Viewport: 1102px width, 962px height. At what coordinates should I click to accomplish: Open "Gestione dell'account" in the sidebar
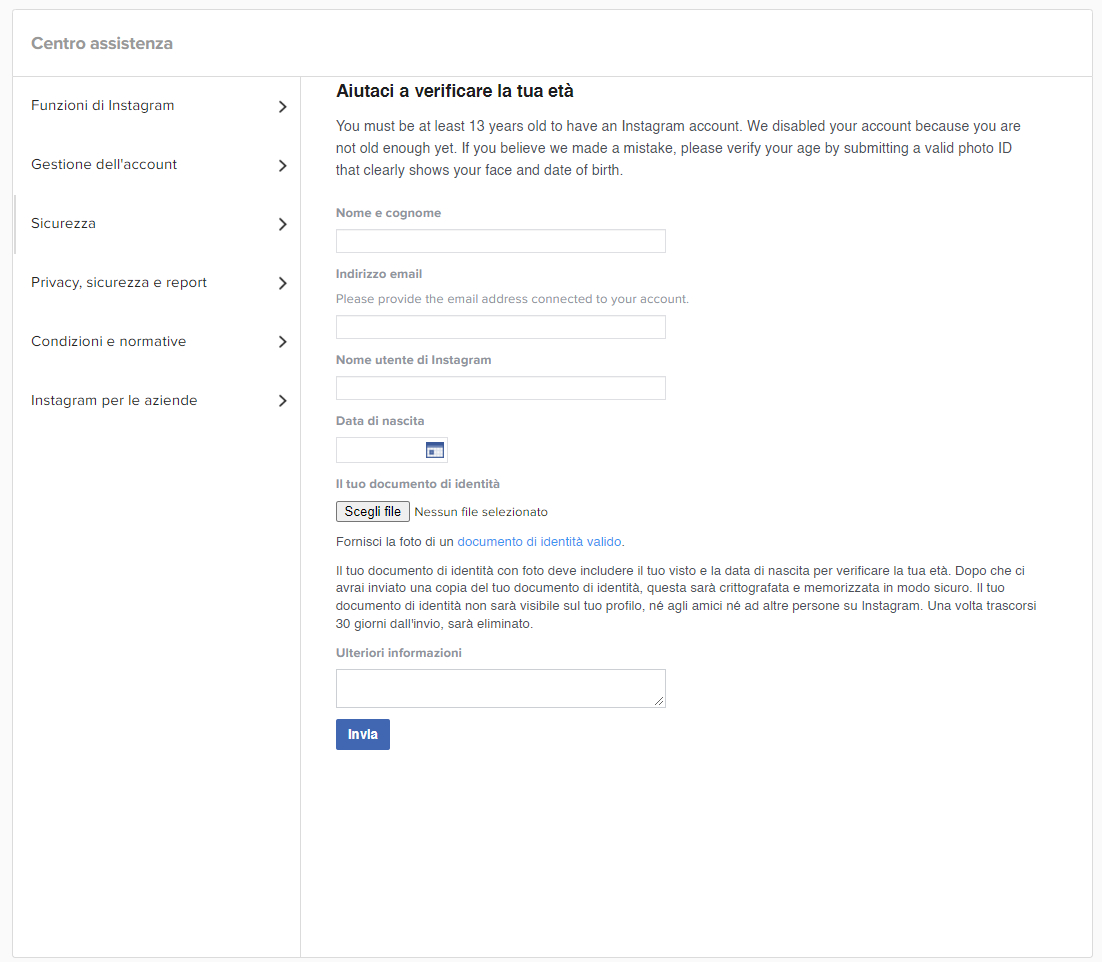pyautogui.click(x=104, y=164)
